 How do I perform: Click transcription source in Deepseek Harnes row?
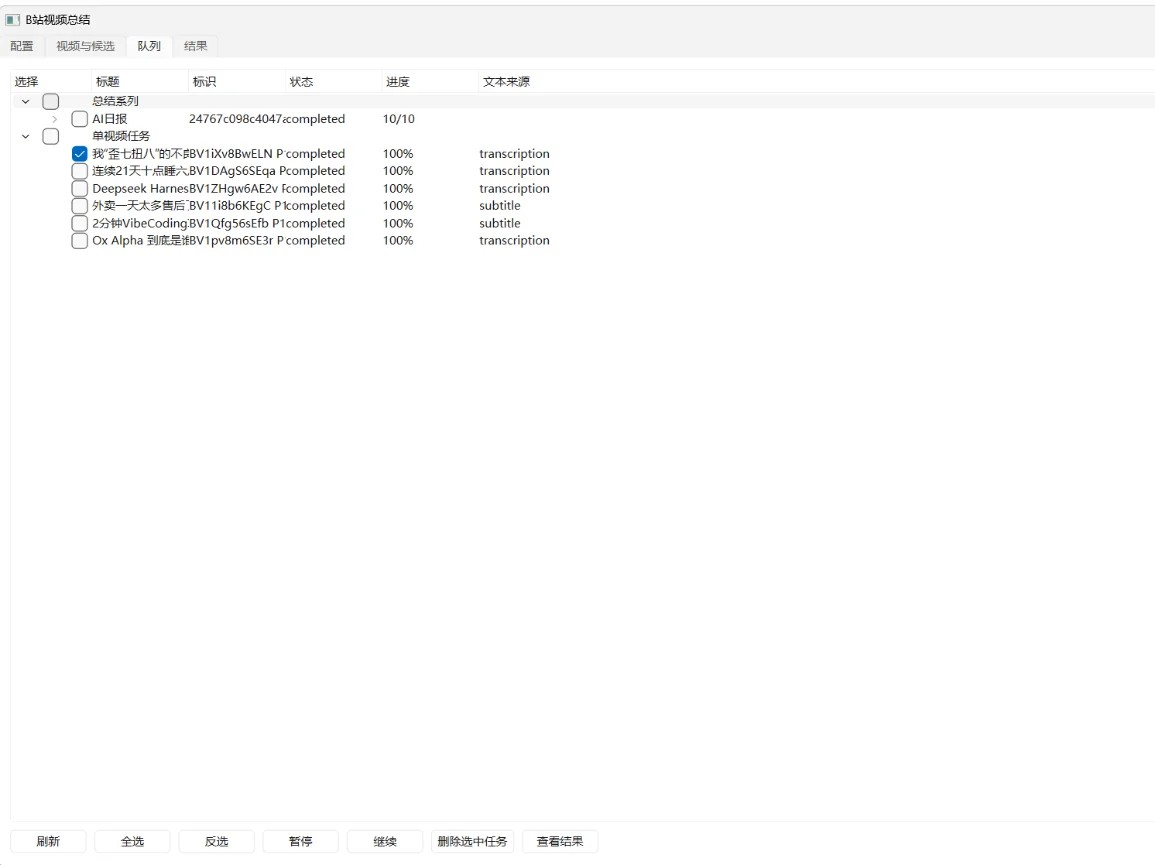514,189
